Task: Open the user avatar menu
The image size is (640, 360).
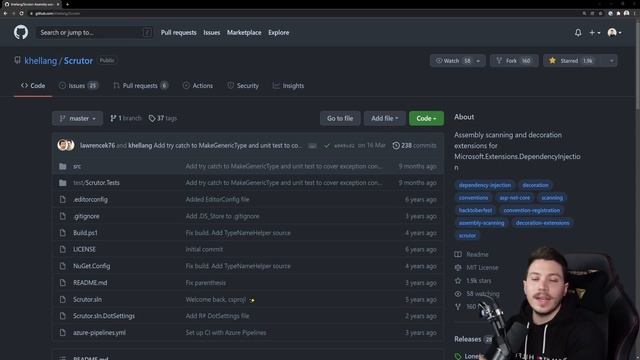Action: tap(614, 33)
